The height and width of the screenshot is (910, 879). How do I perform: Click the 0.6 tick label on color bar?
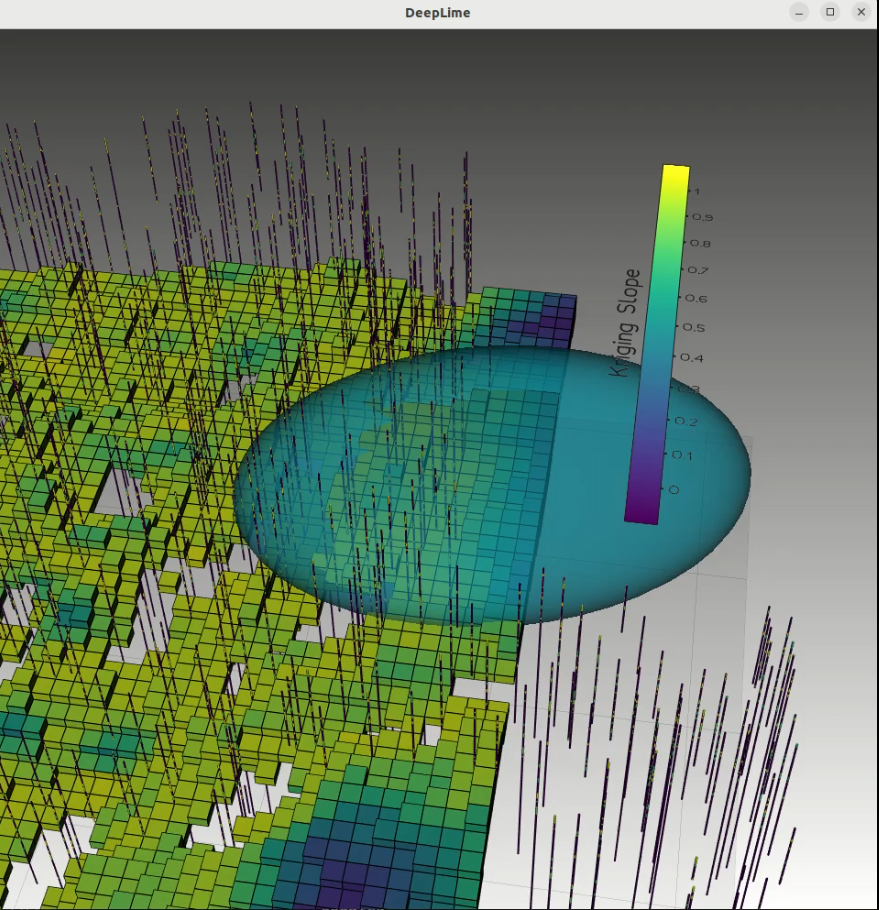(696, 299)
